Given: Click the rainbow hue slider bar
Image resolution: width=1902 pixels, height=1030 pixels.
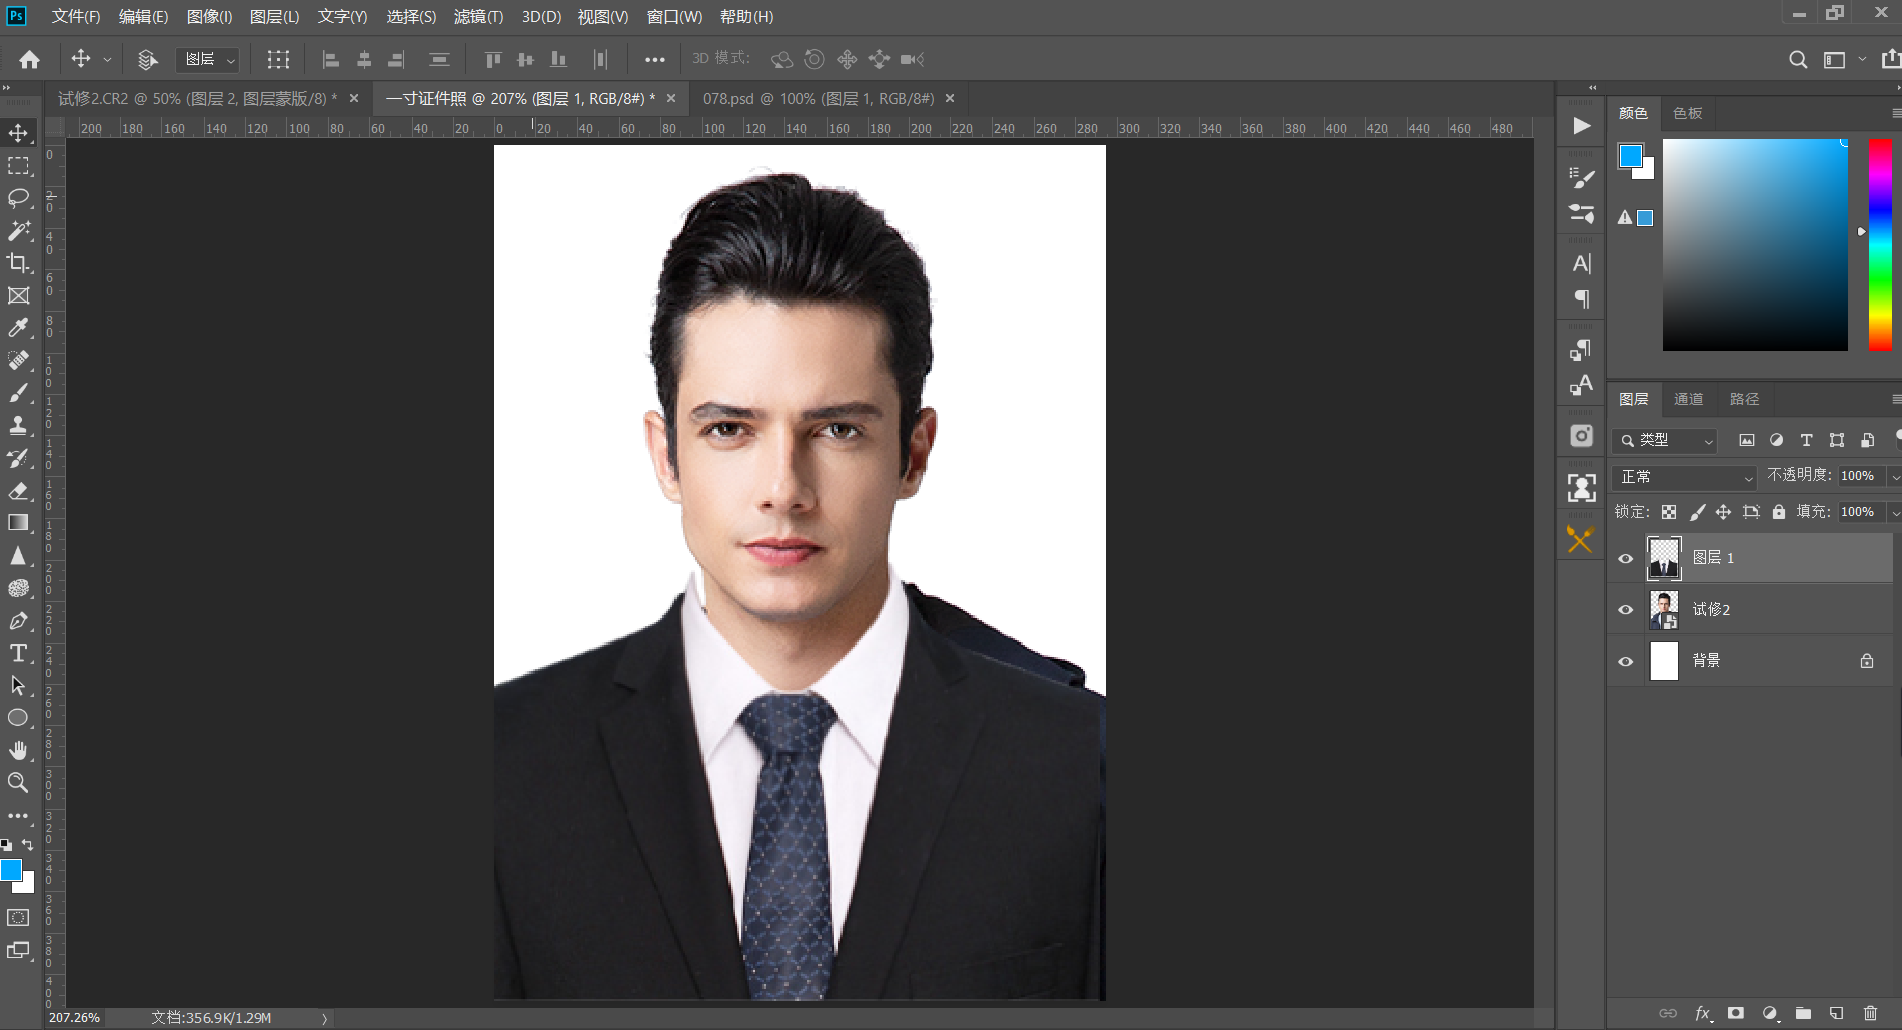Looking at the screenshot, I should (x=1880, y=245).
